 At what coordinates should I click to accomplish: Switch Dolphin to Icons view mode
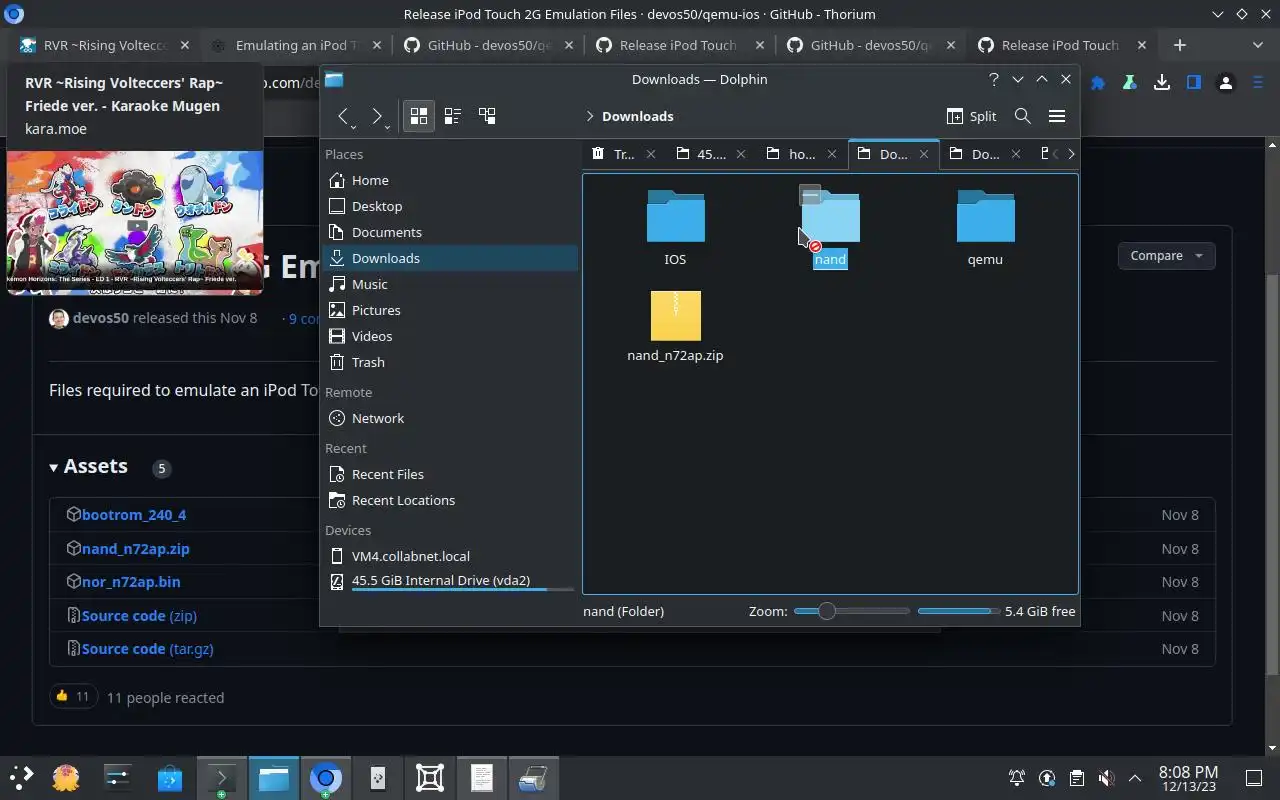[x=419, y=116]
